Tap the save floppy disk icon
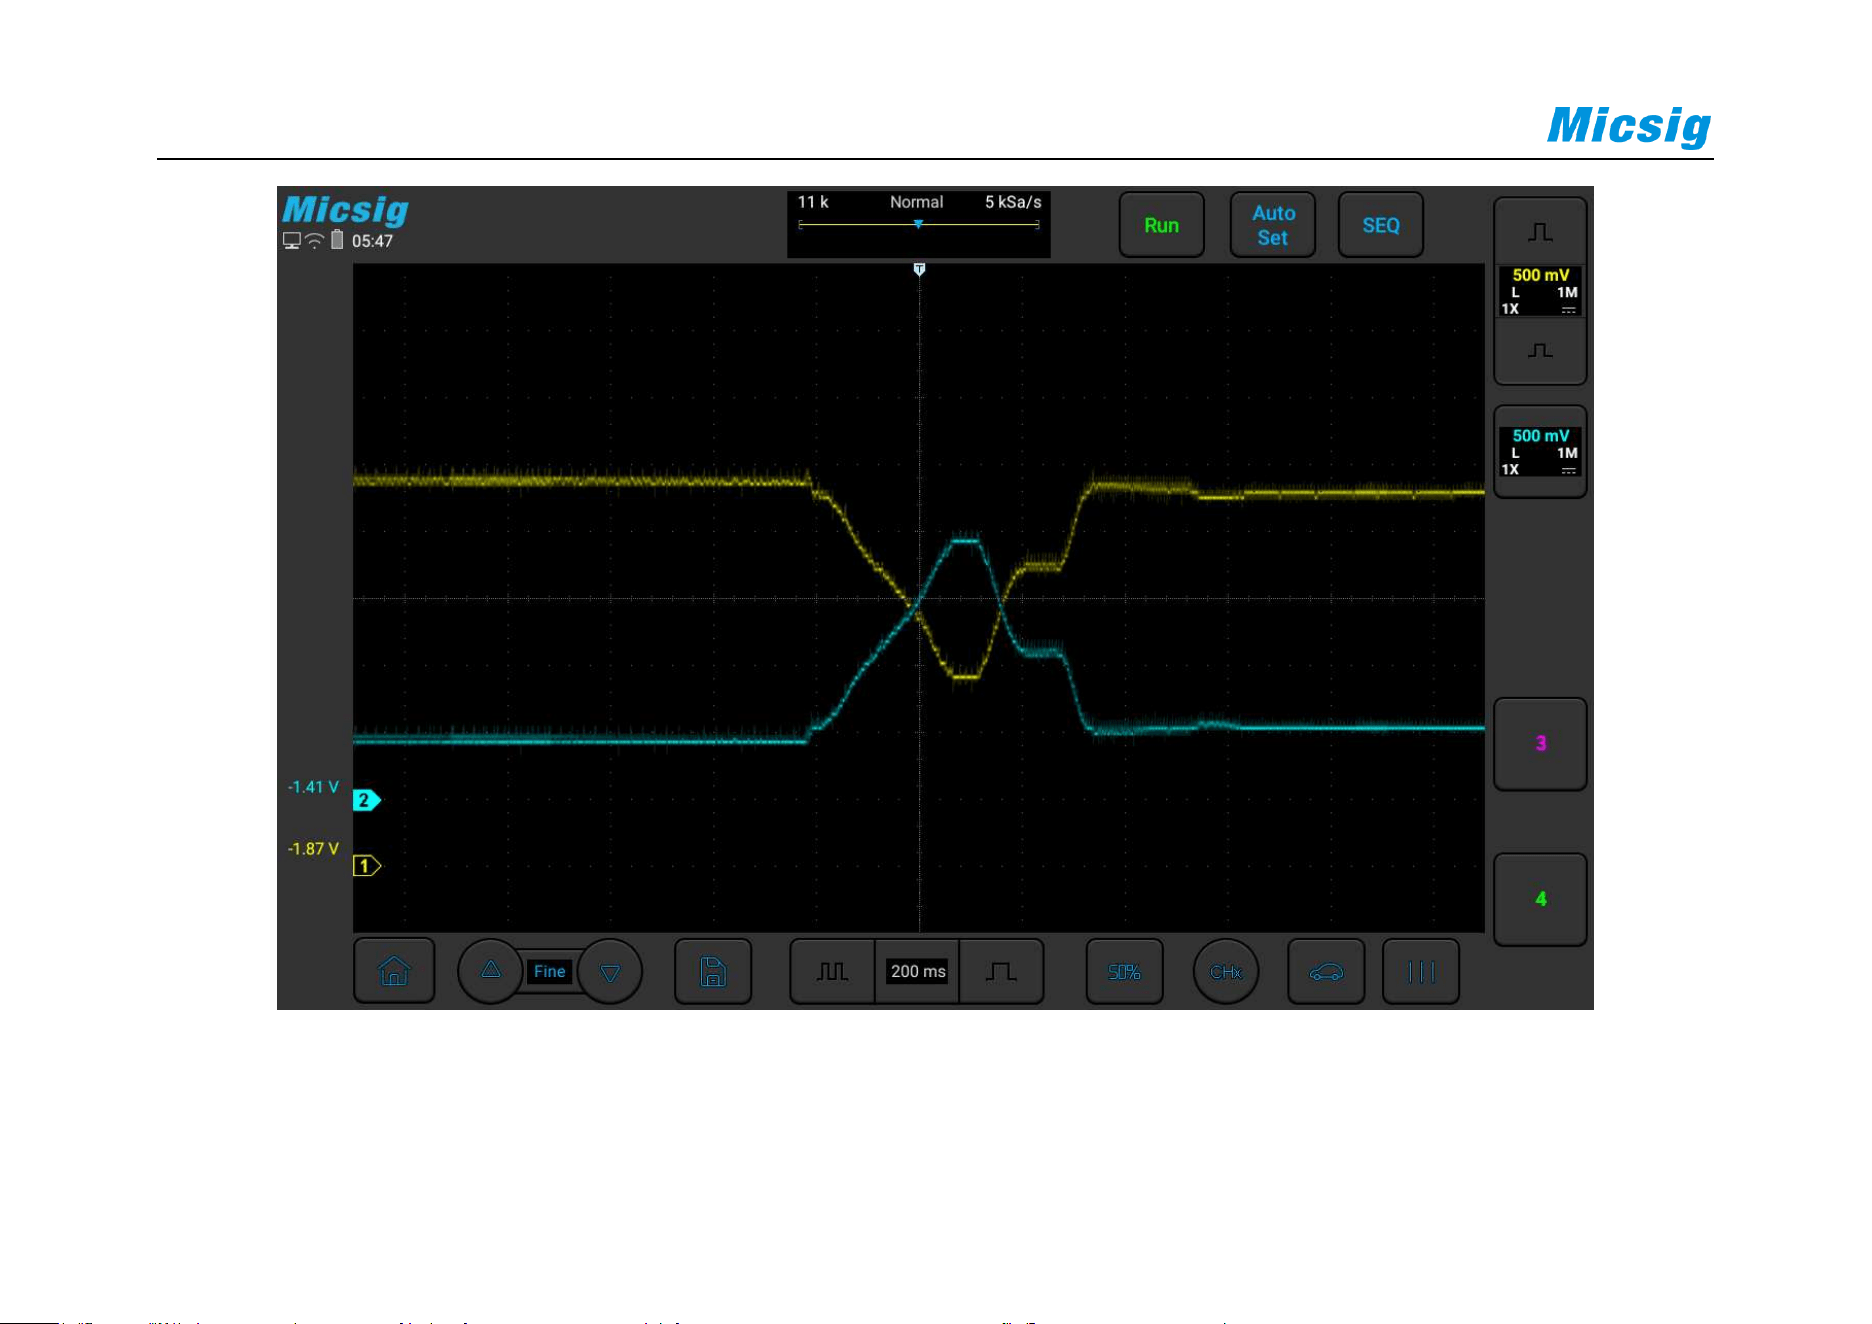This screenshot has height=1324, width=1872. coord(713,971)
